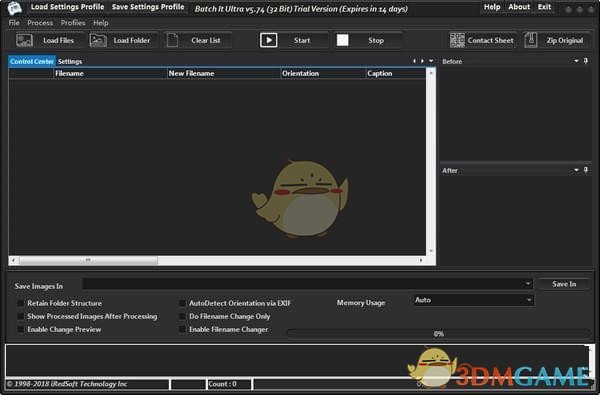Screen dimensions: 600x395
Task: Click Load Settings Profile button
Action: coord(67,7)
